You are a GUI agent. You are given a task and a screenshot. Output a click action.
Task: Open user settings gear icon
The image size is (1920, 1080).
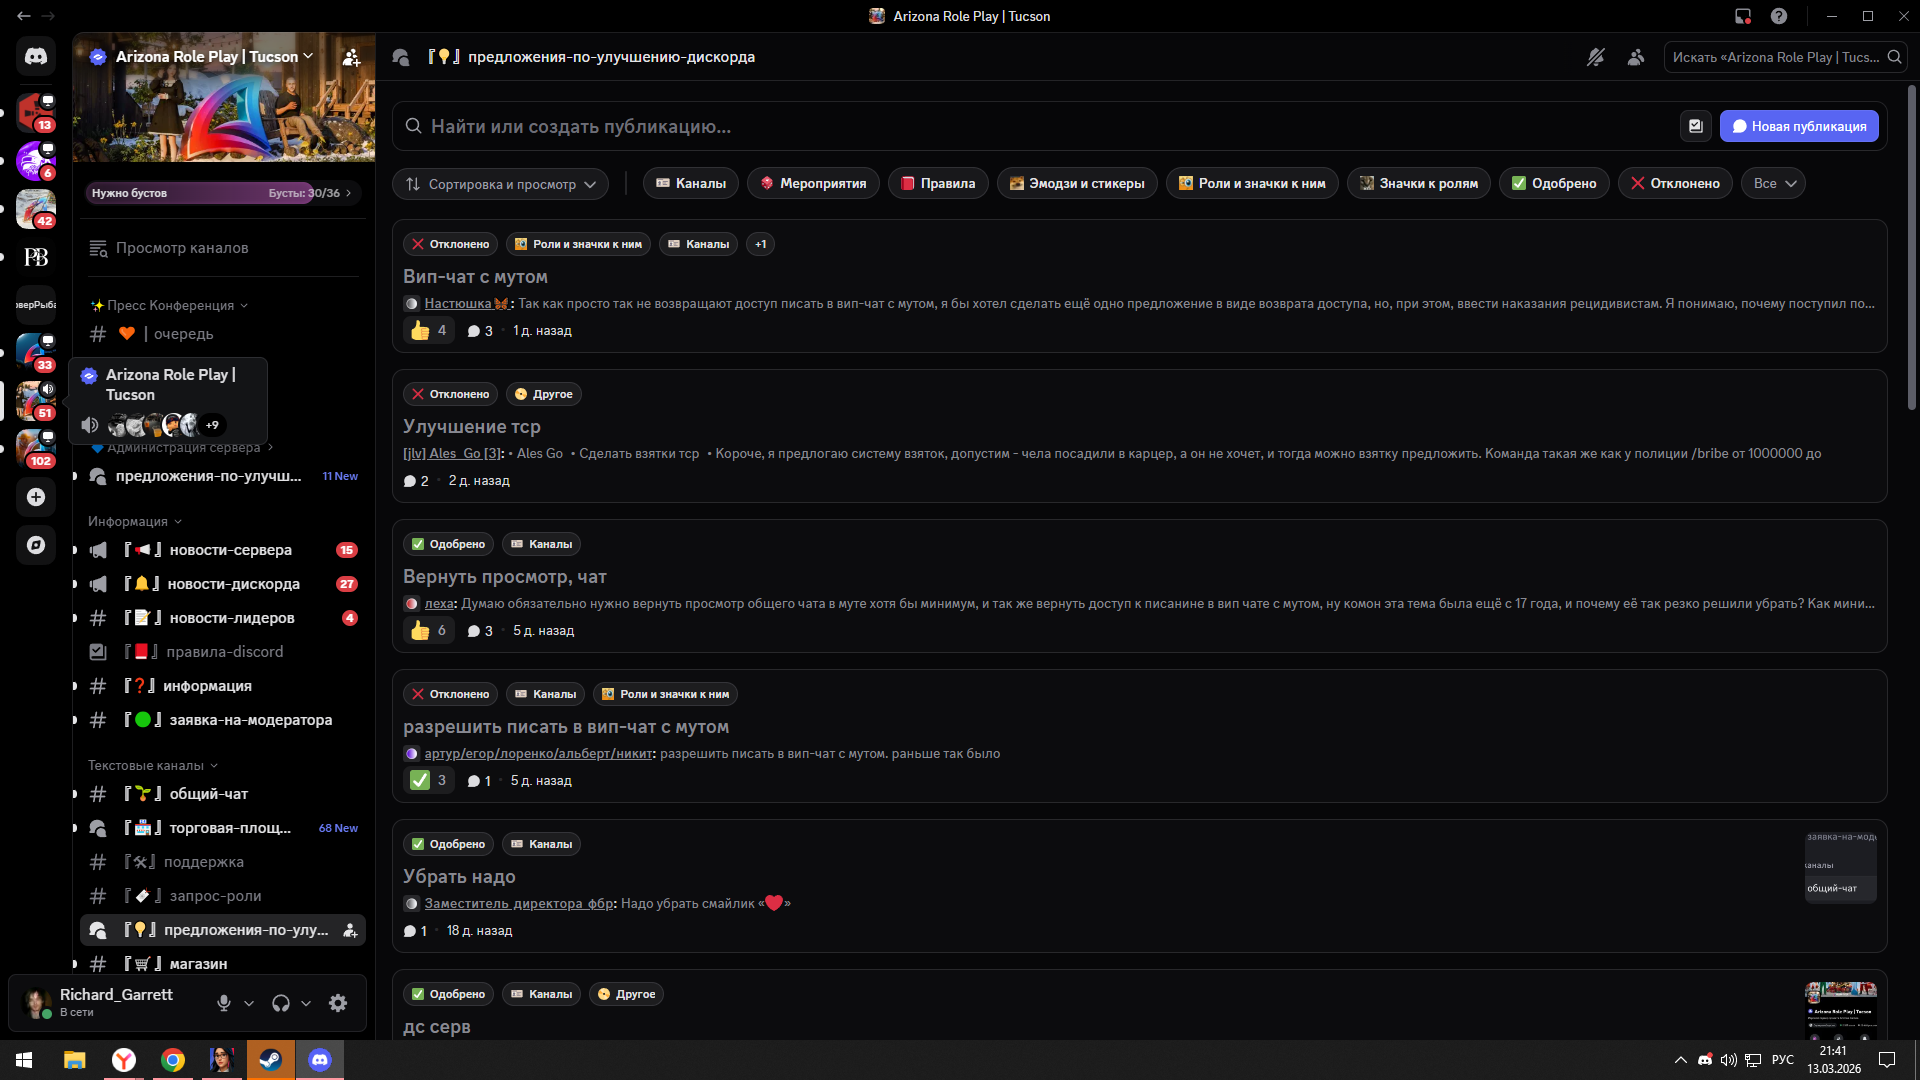click(338, 1003)
